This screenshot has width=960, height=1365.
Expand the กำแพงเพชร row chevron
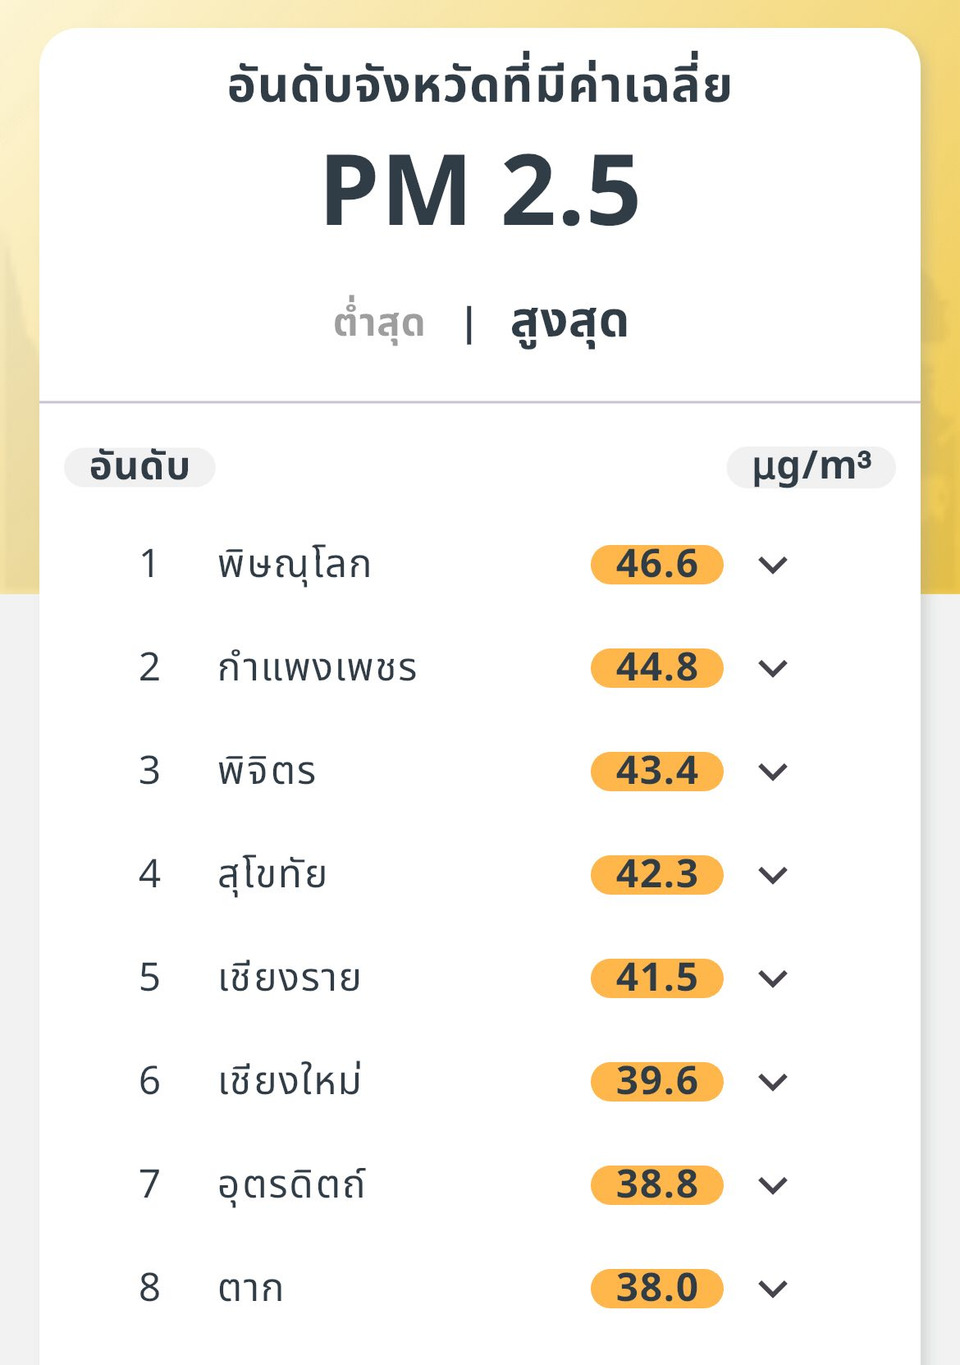(x=773, y=668)
